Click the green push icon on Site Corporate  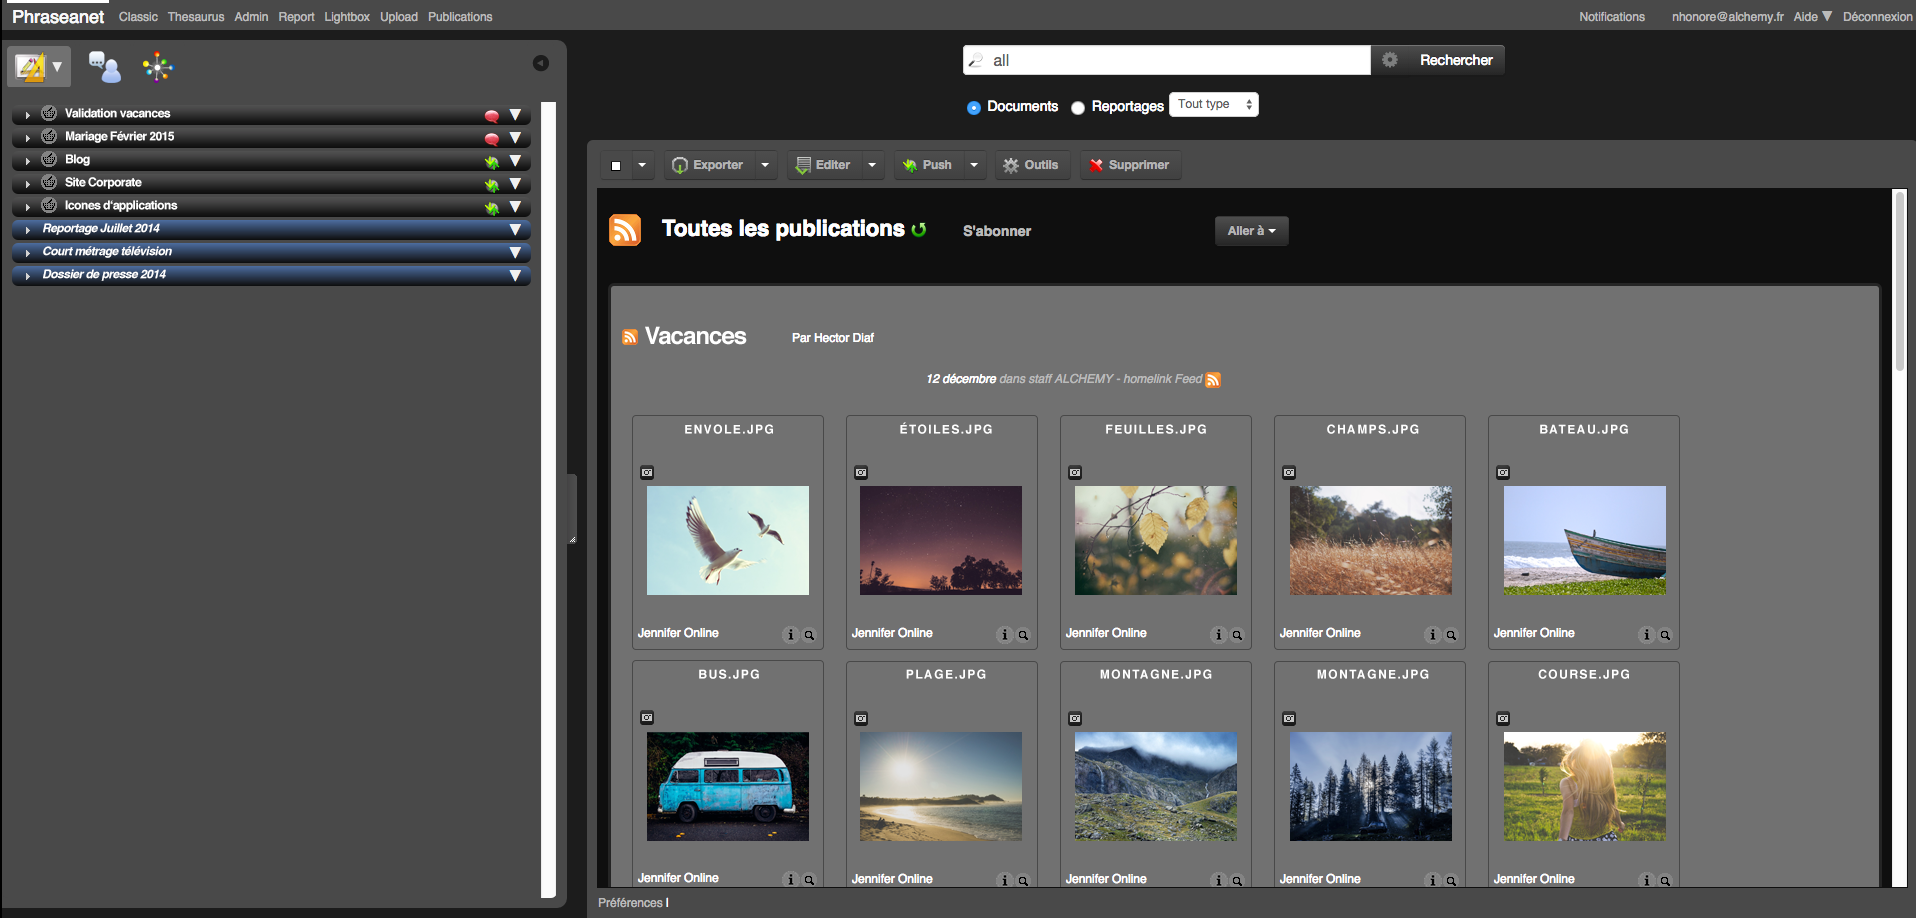pyautogui.click(x=492, y=185)
